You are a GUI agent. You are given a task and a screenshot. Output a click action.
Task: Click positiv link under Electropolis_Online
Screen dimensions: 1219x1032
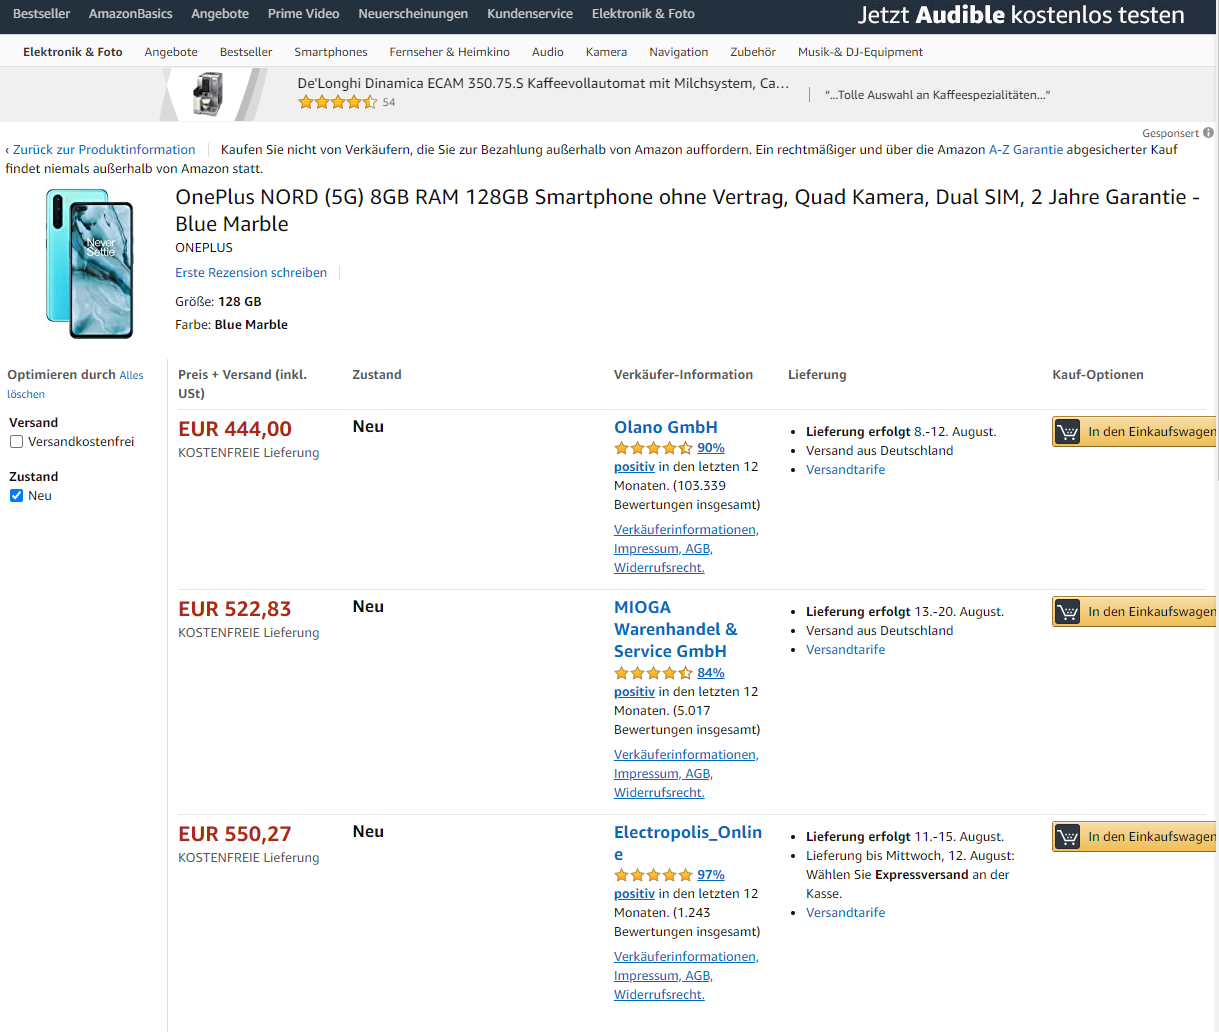(634, 894)
